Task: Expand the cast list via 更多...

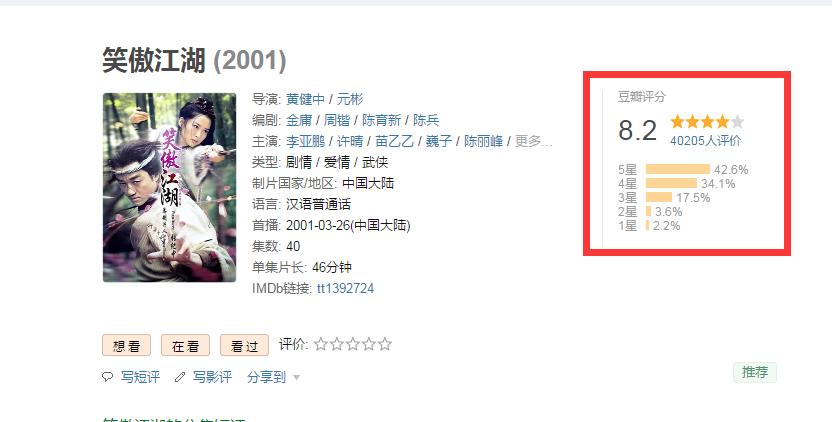Action: coord(533,141)
